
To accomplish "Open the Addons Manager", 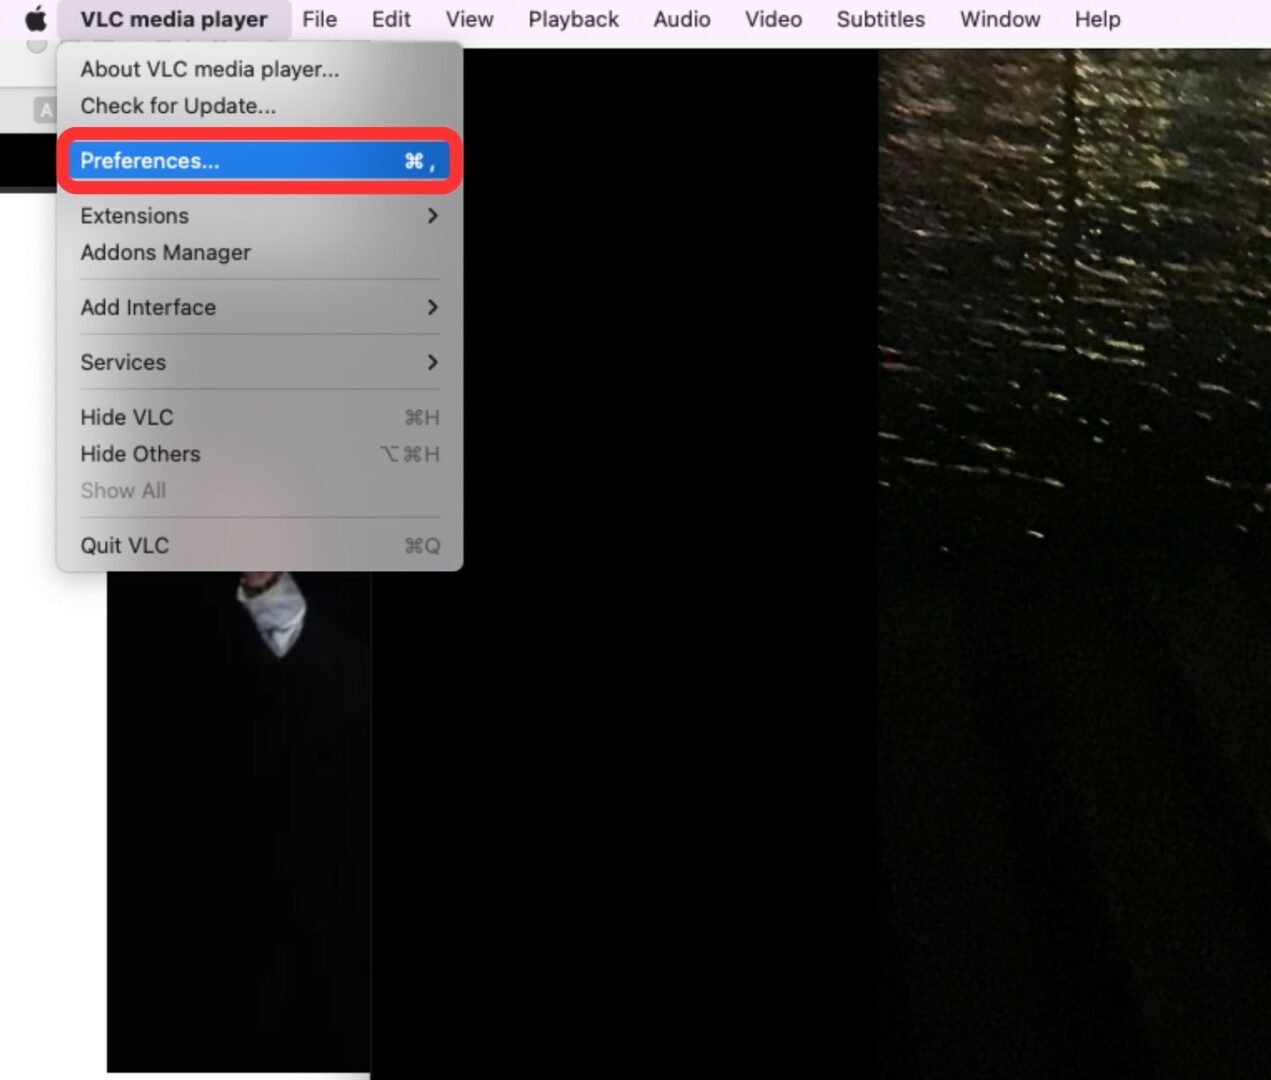I will click(x=165, y=252).
